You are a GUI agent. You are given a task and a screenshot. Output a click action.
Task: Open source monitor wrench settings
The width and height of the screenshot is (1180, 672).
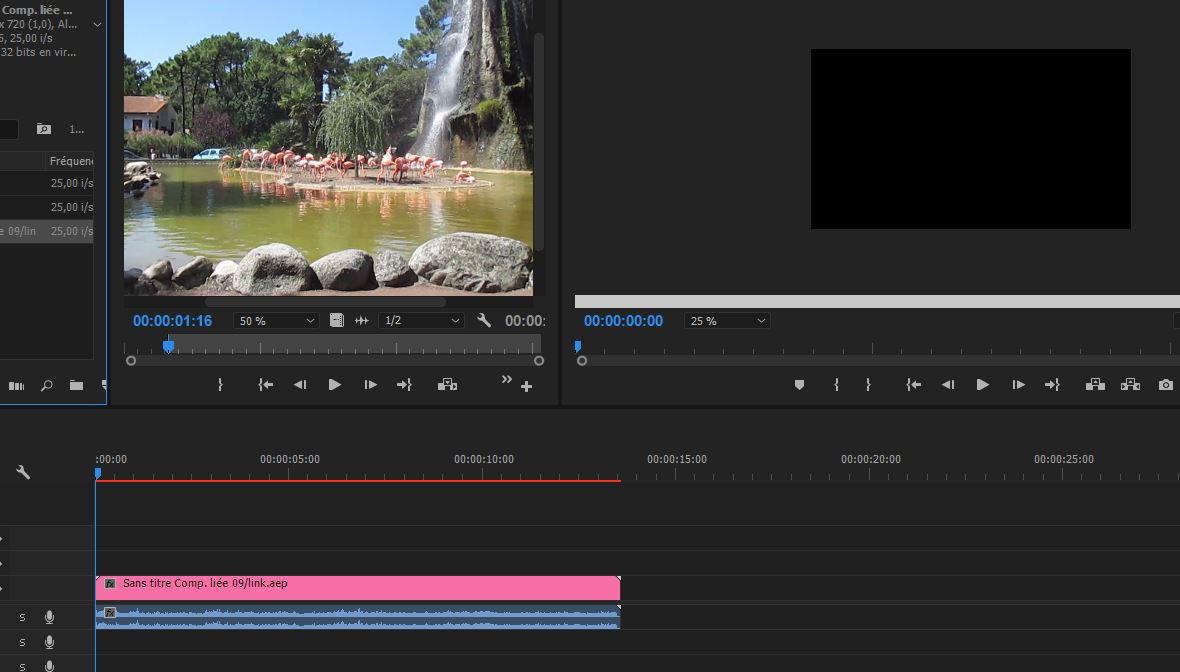click(x=484, y=321)
